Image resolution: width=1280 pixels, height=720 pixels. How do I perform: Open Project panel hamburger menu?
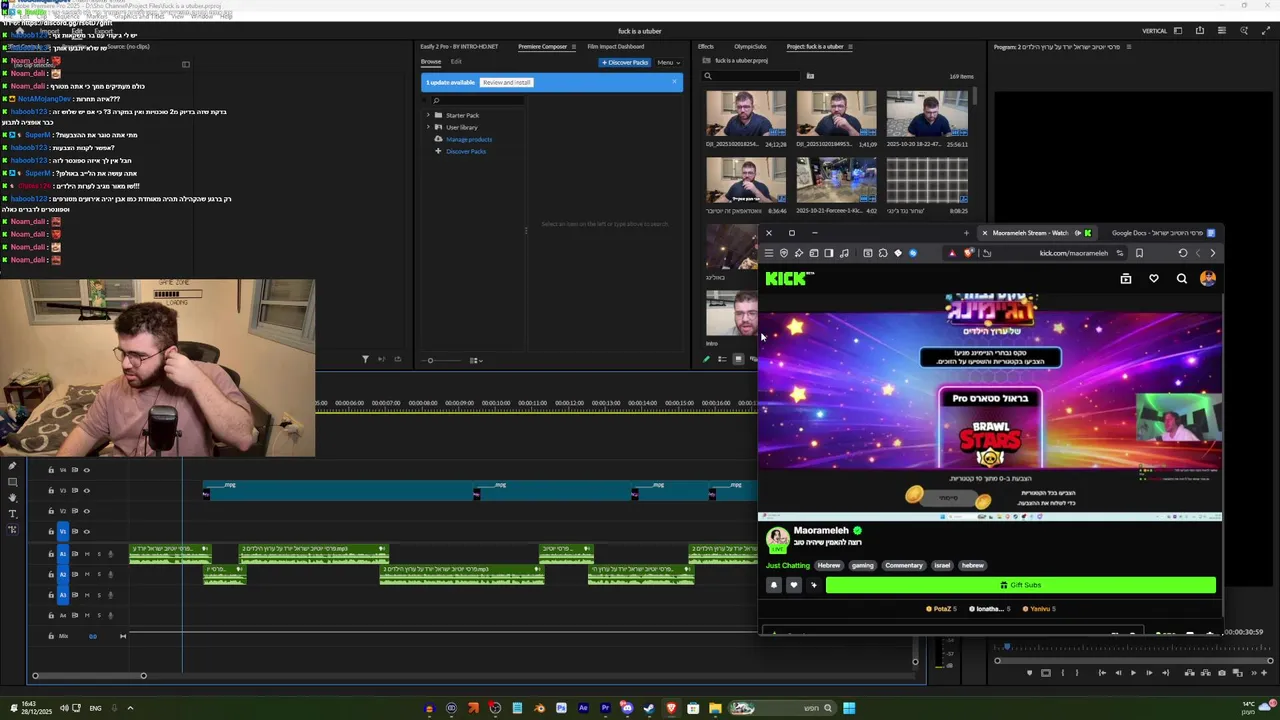click(852, 47)
